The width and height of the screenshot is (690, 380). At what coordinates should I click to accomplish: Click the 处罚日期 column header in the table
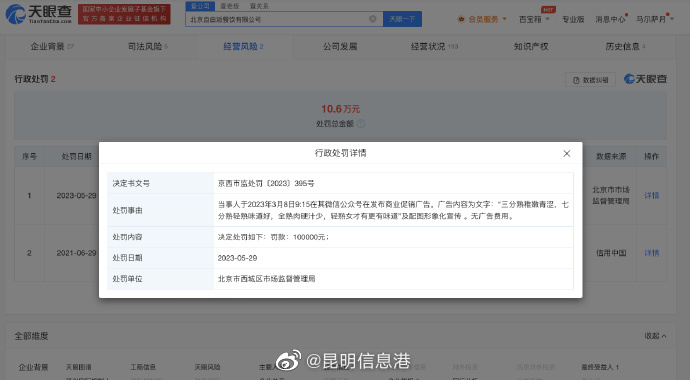(77, 156)
